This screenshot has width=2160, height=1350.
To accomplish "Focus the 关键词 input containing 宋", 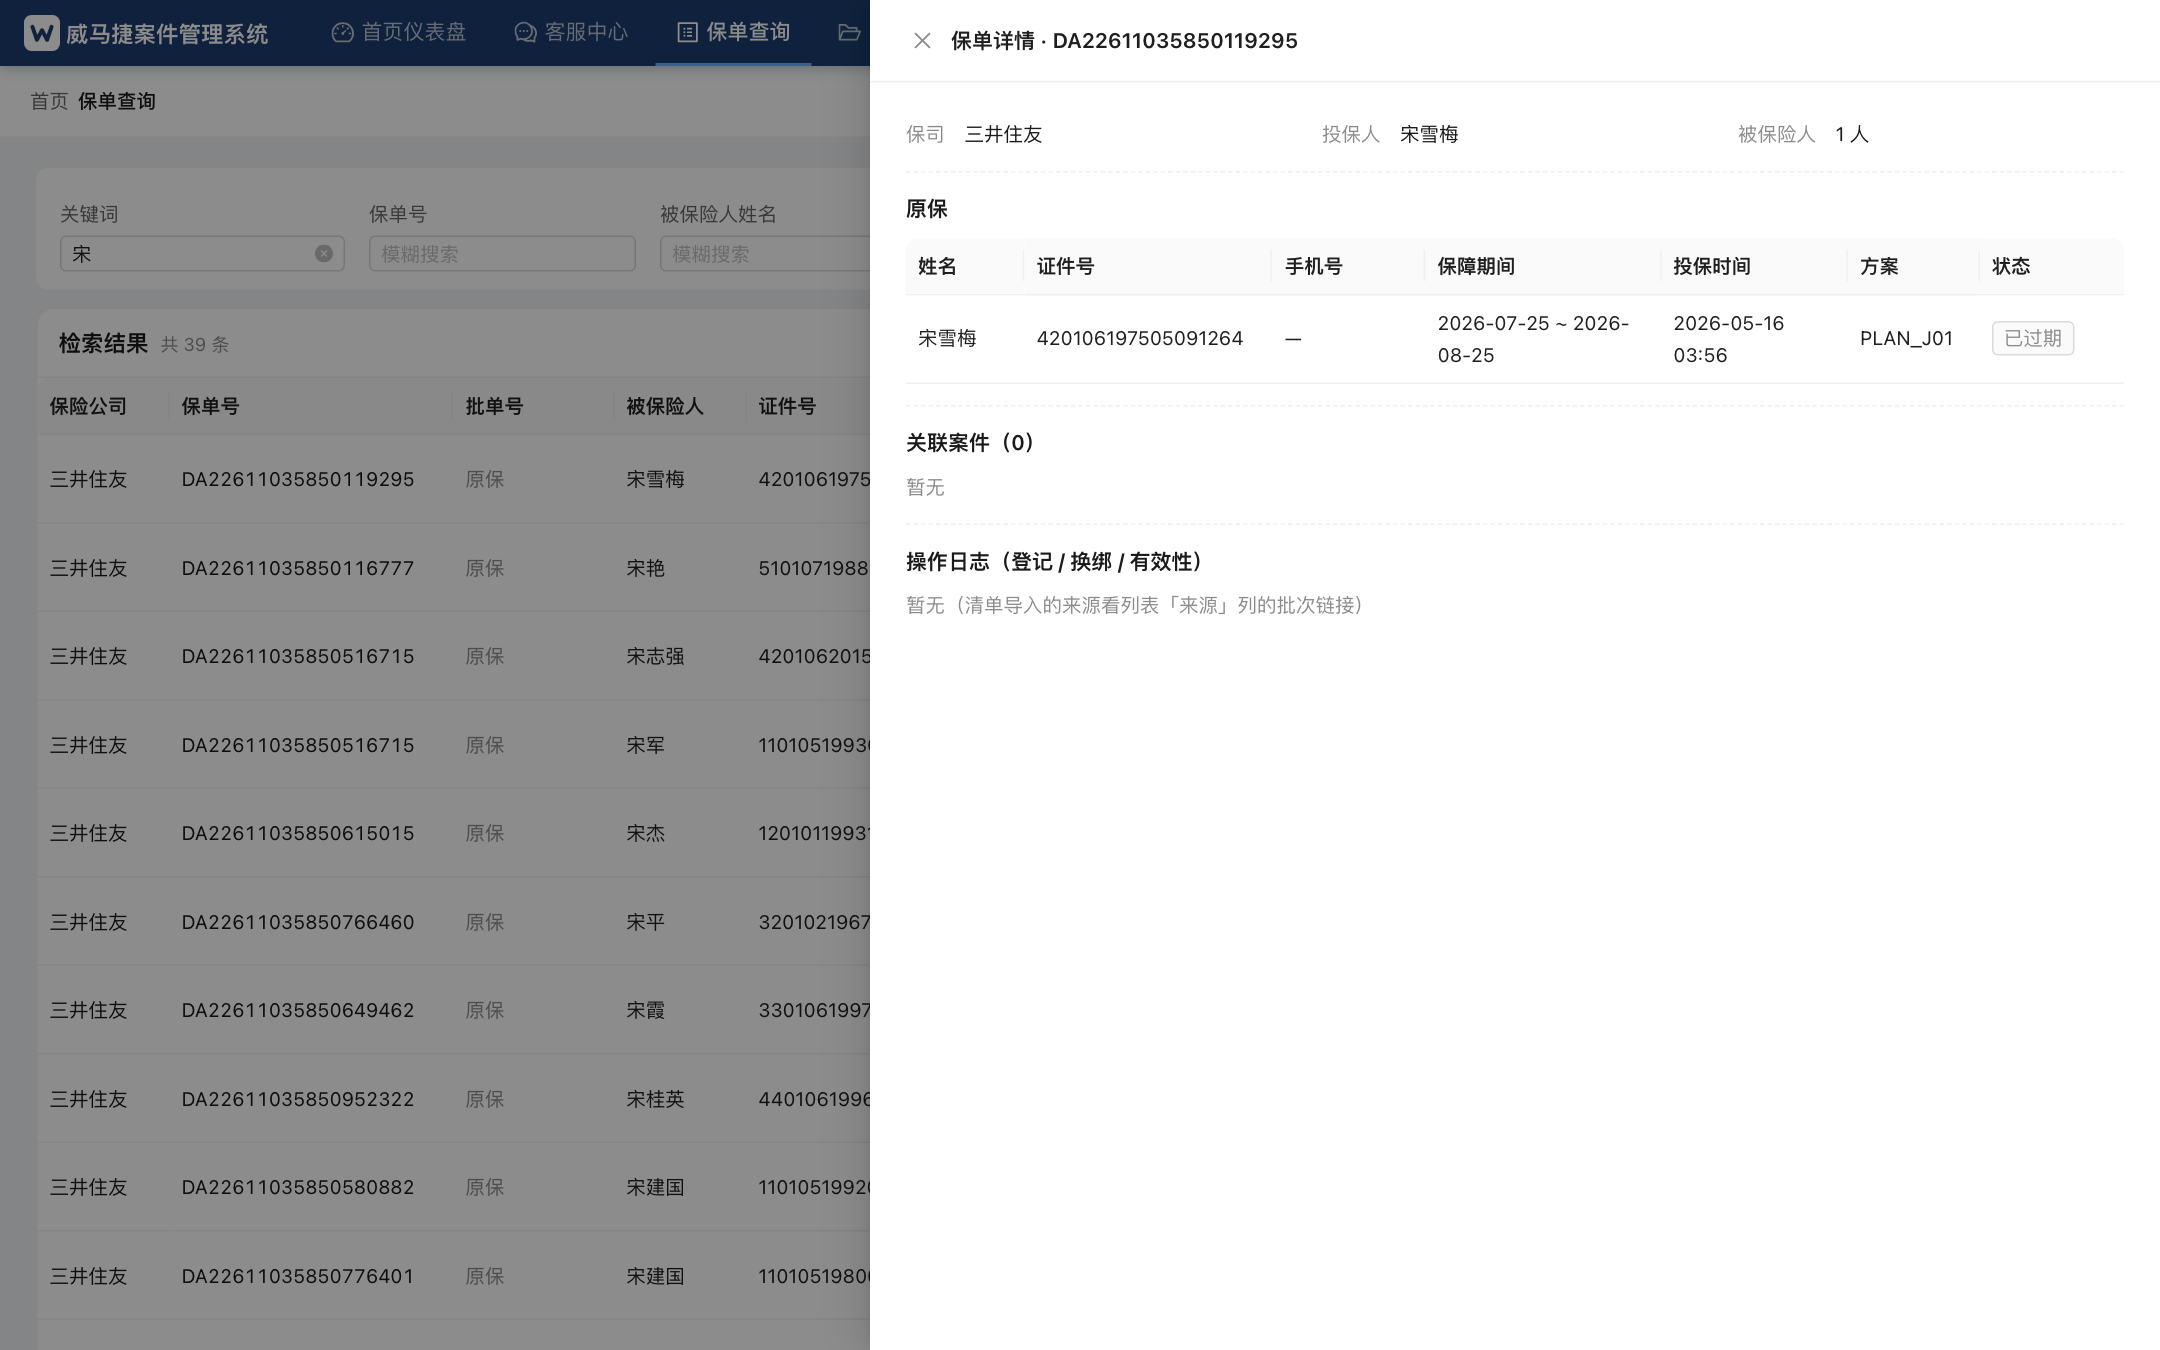I will (202, 254).
